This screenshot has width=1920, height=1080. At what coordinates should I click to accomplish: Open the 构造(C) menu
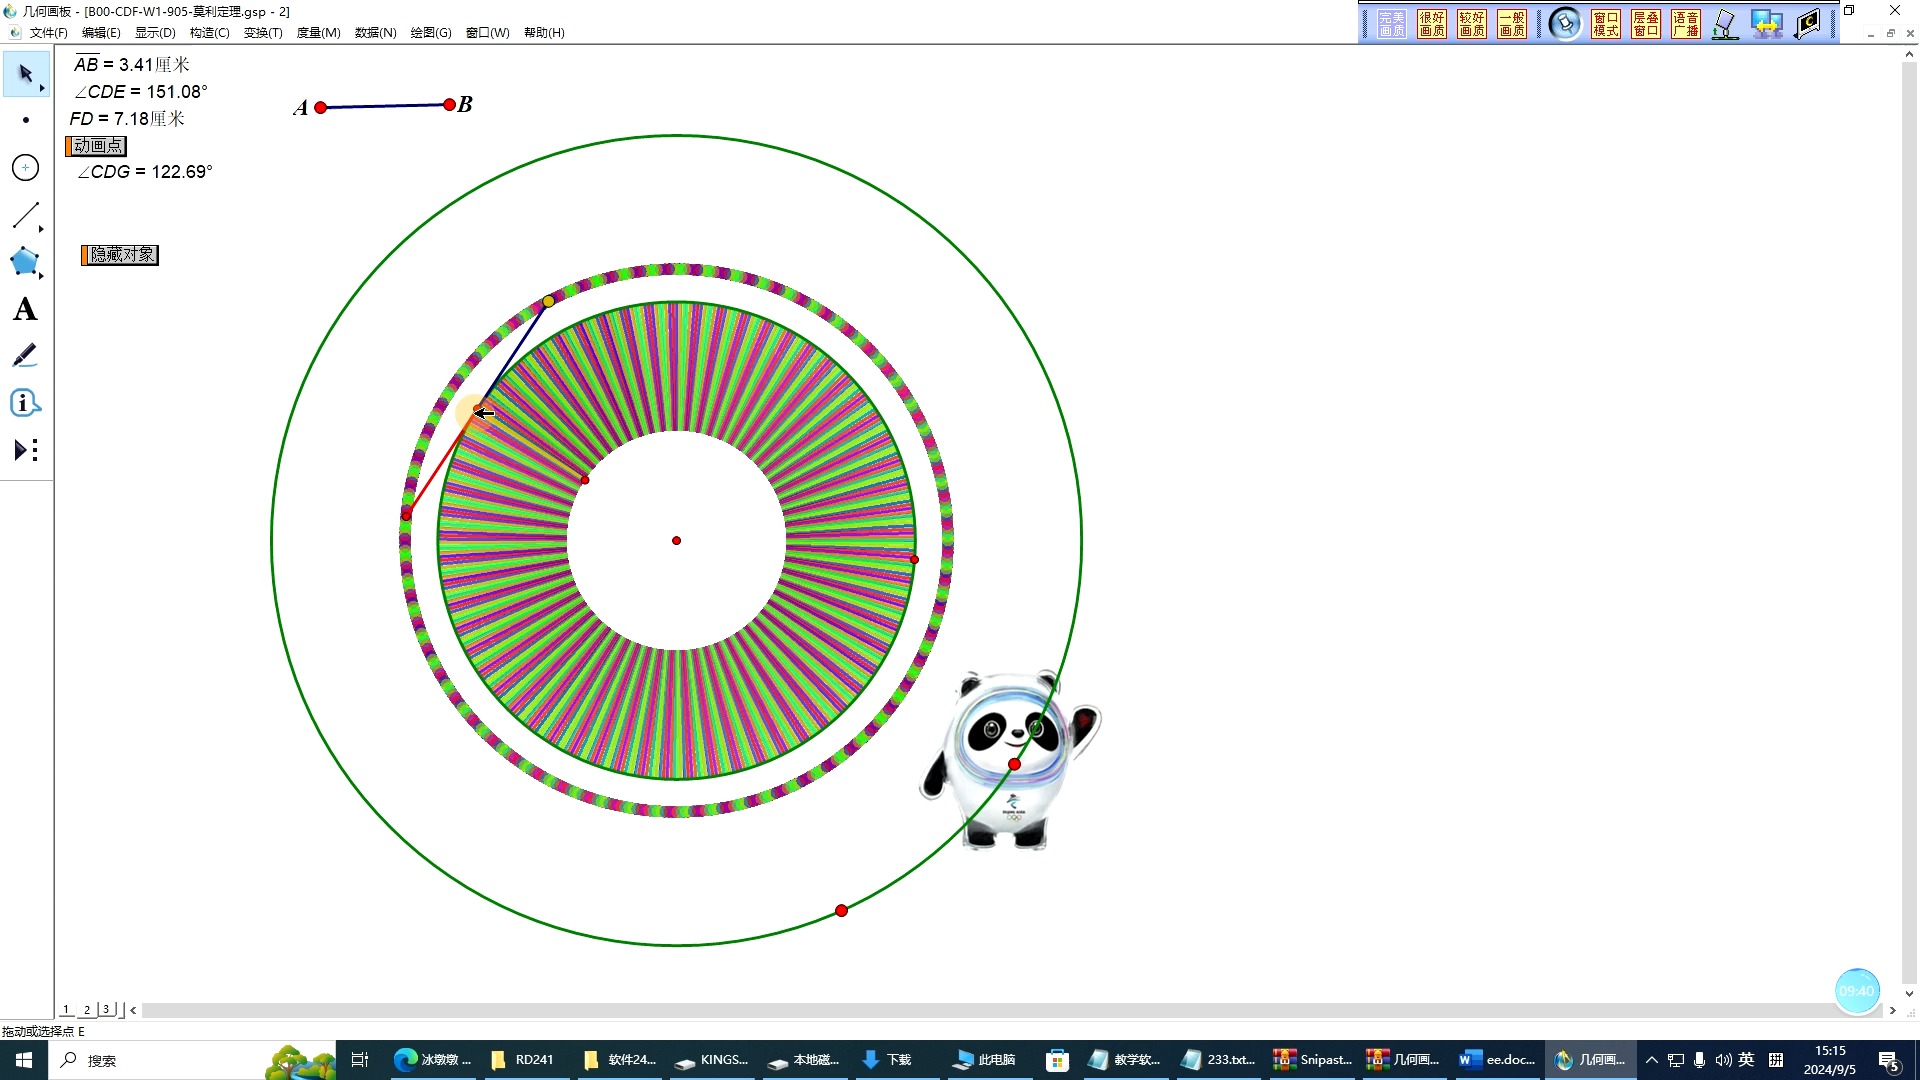[x=209, y=33]
